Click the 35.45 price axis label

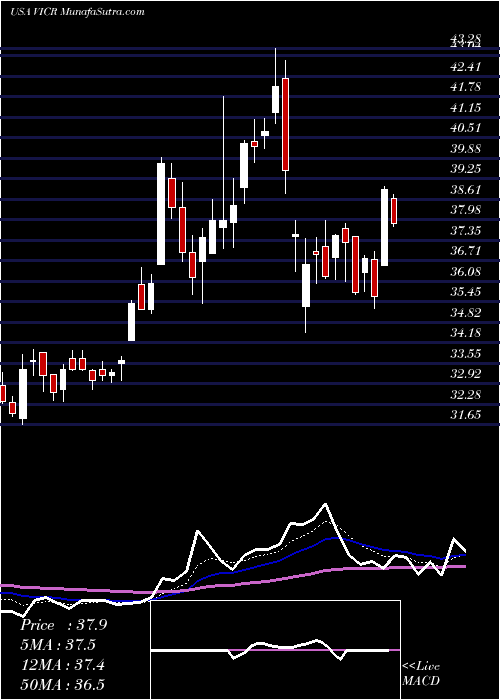[466, 292]
